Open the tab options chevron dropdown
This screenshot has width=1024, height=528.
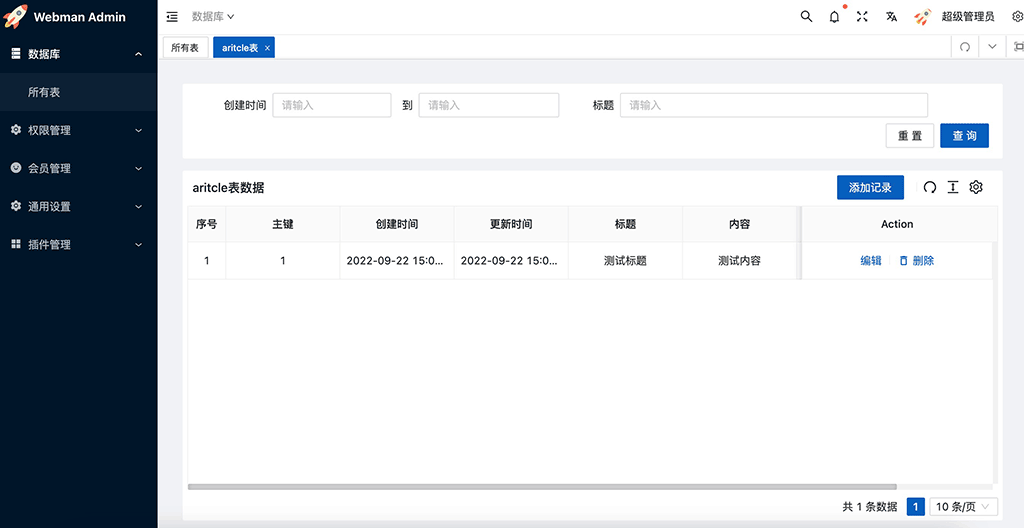[993, 47]
